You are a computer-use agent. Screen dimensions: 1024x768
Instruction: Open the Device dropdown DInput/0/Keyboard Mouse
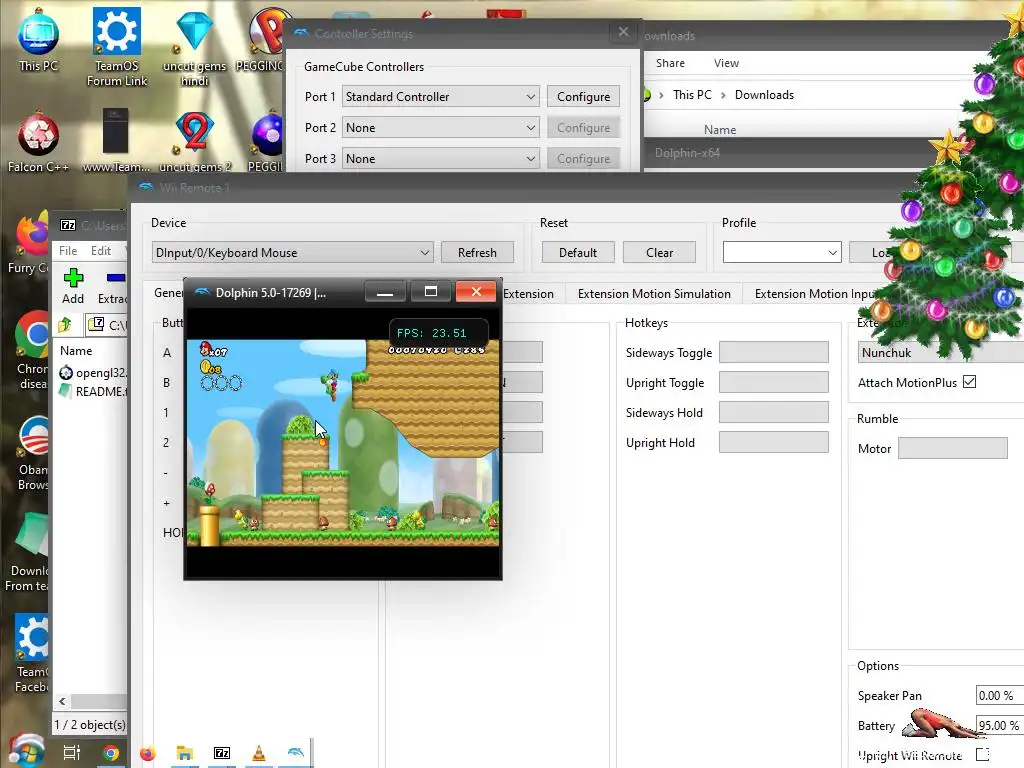pyautogui.click(x=293, y=253)
